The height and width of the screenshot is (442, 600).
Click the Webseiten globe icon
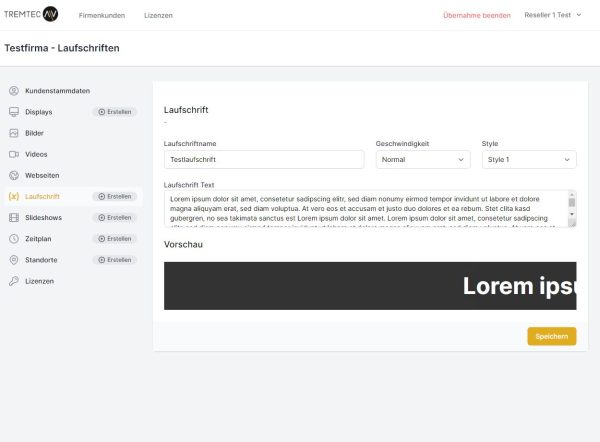[14, 175]
